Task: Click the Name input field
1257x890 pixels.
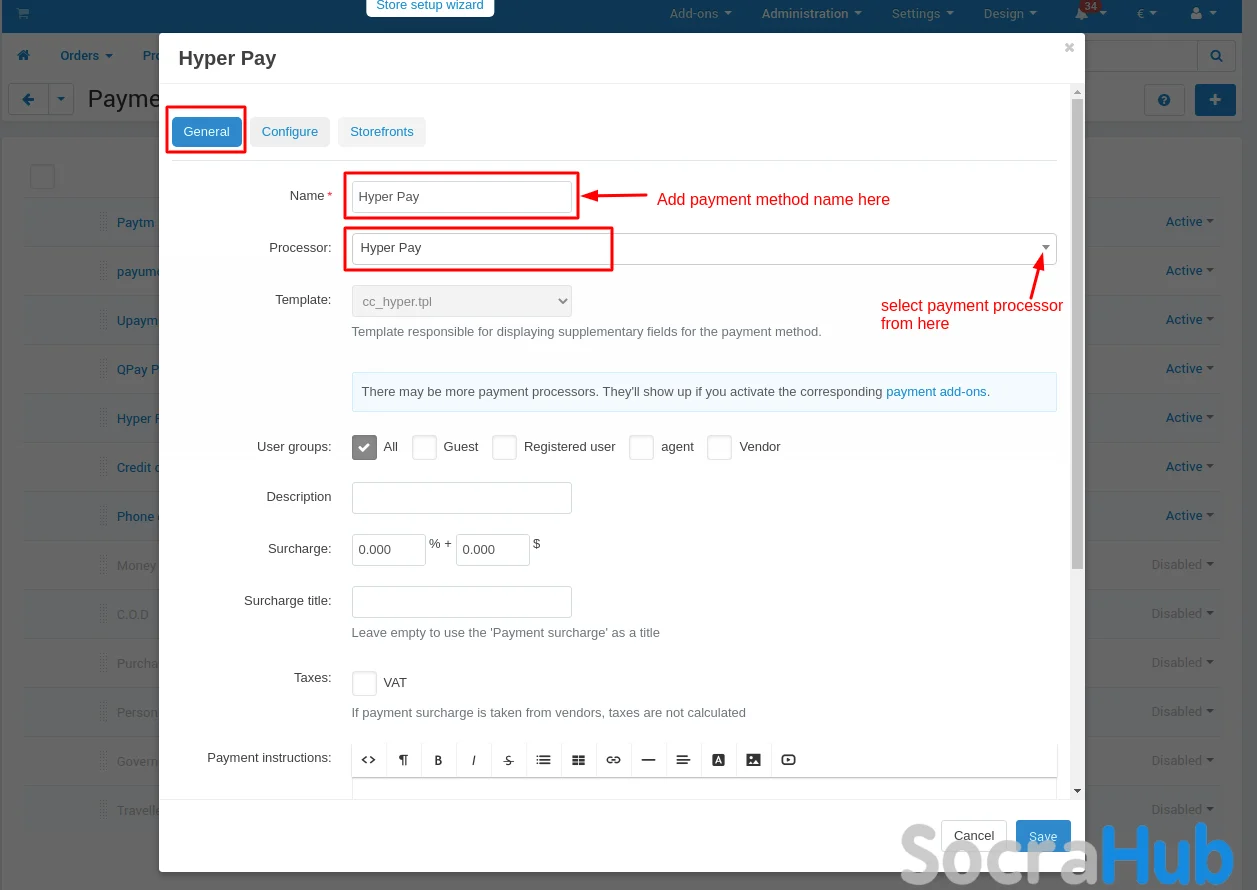Action: tap(462, 197)
